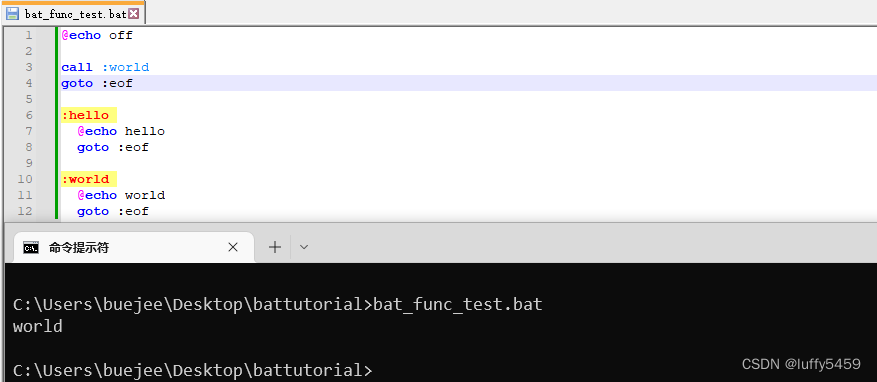Viewport: 877px width, 382px height.
Task: Click 'goto :eof' on line 8
Action: 113,148
